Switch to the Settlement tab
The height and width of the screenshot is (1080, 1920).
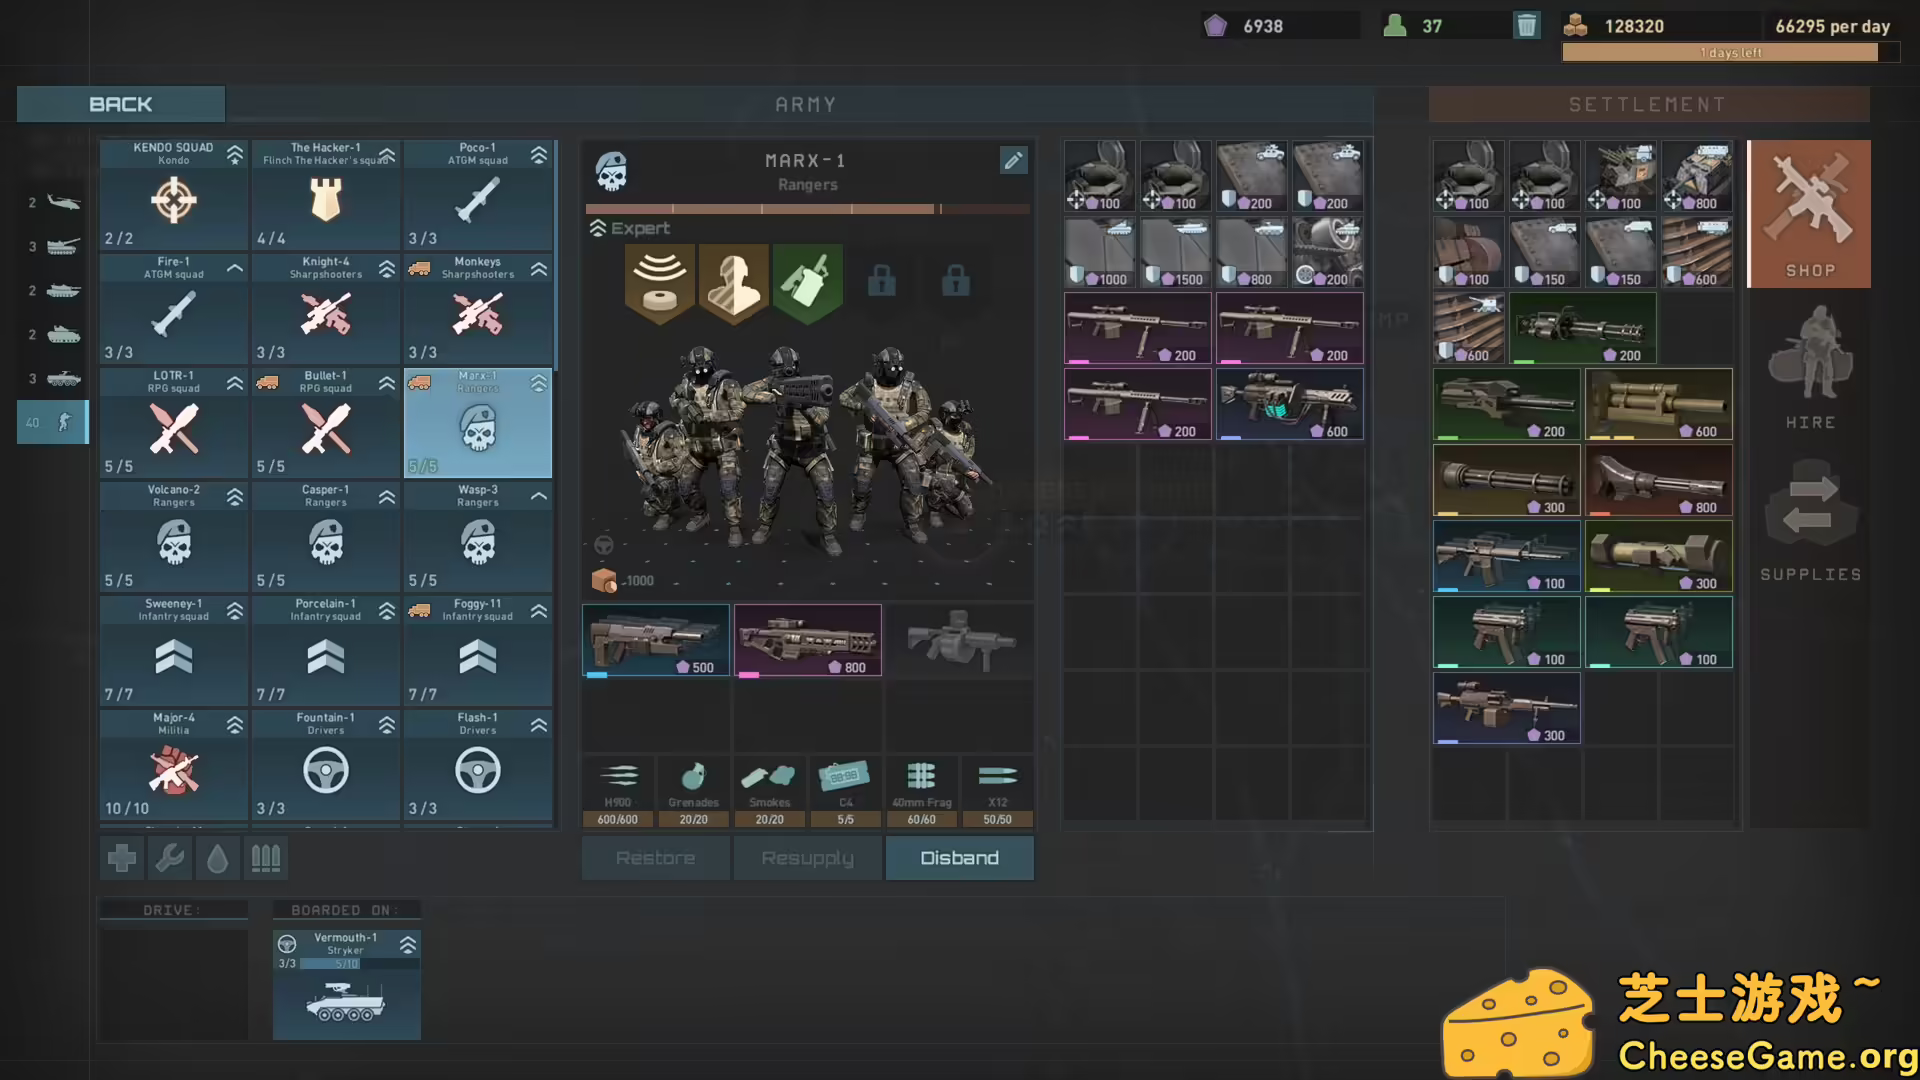click(1648, 104)
